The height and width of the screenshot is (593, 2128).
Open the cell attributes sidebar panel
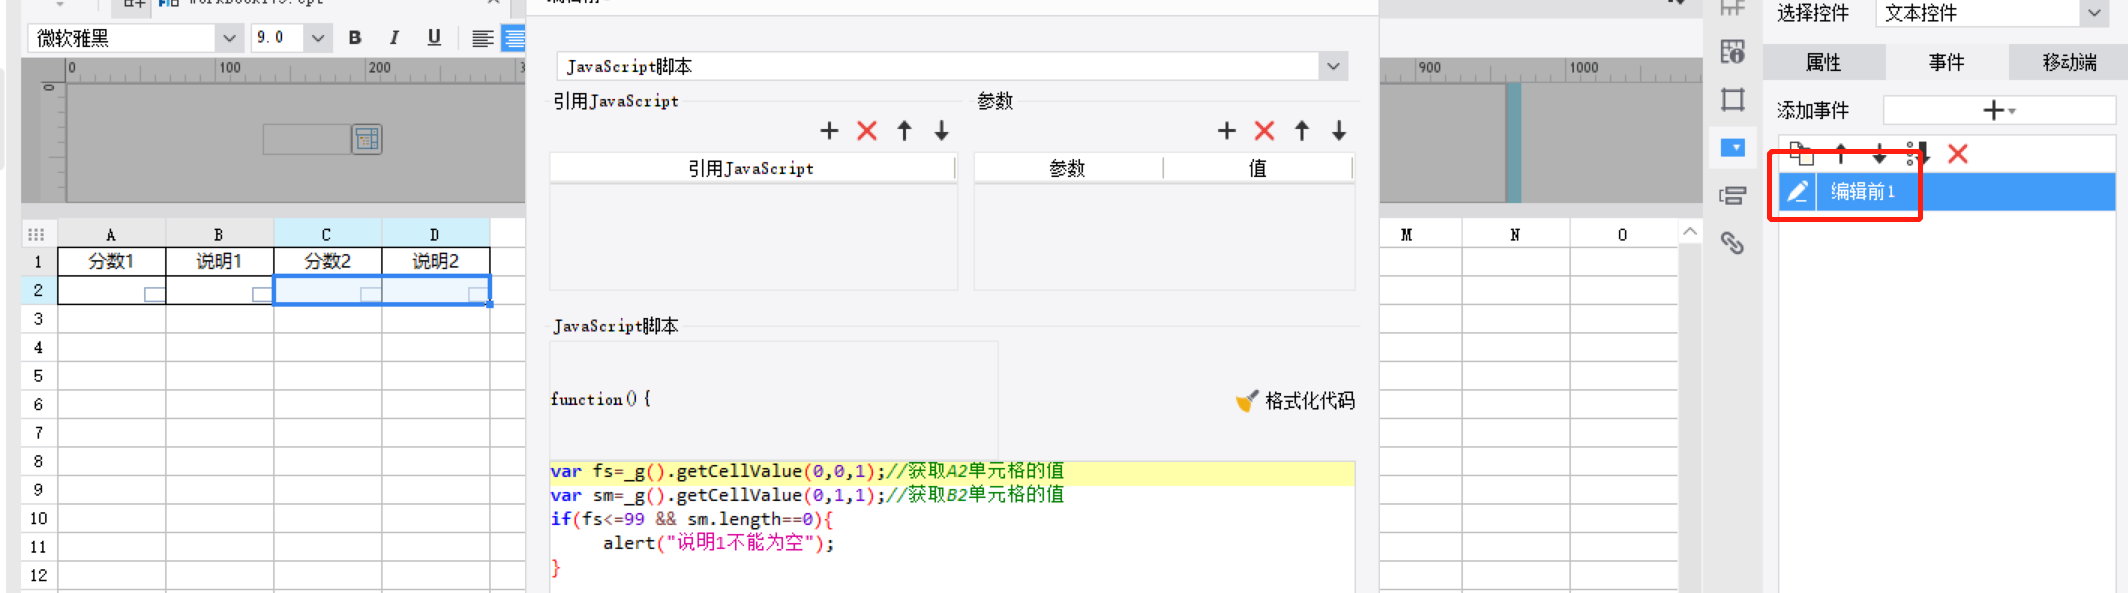tap(1733, 52)
